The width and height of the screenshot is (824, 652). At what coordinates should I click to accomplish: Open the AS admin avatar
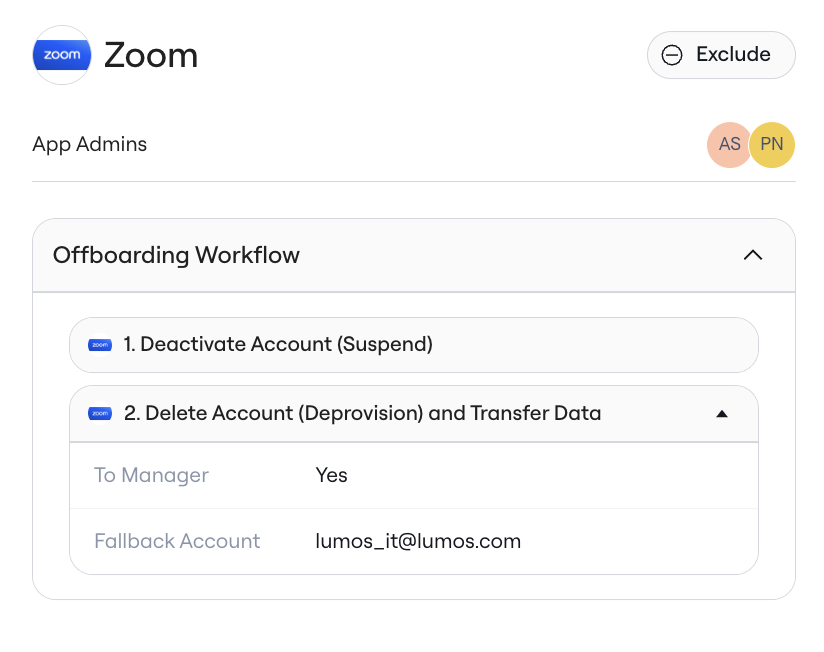click(729, 144)
